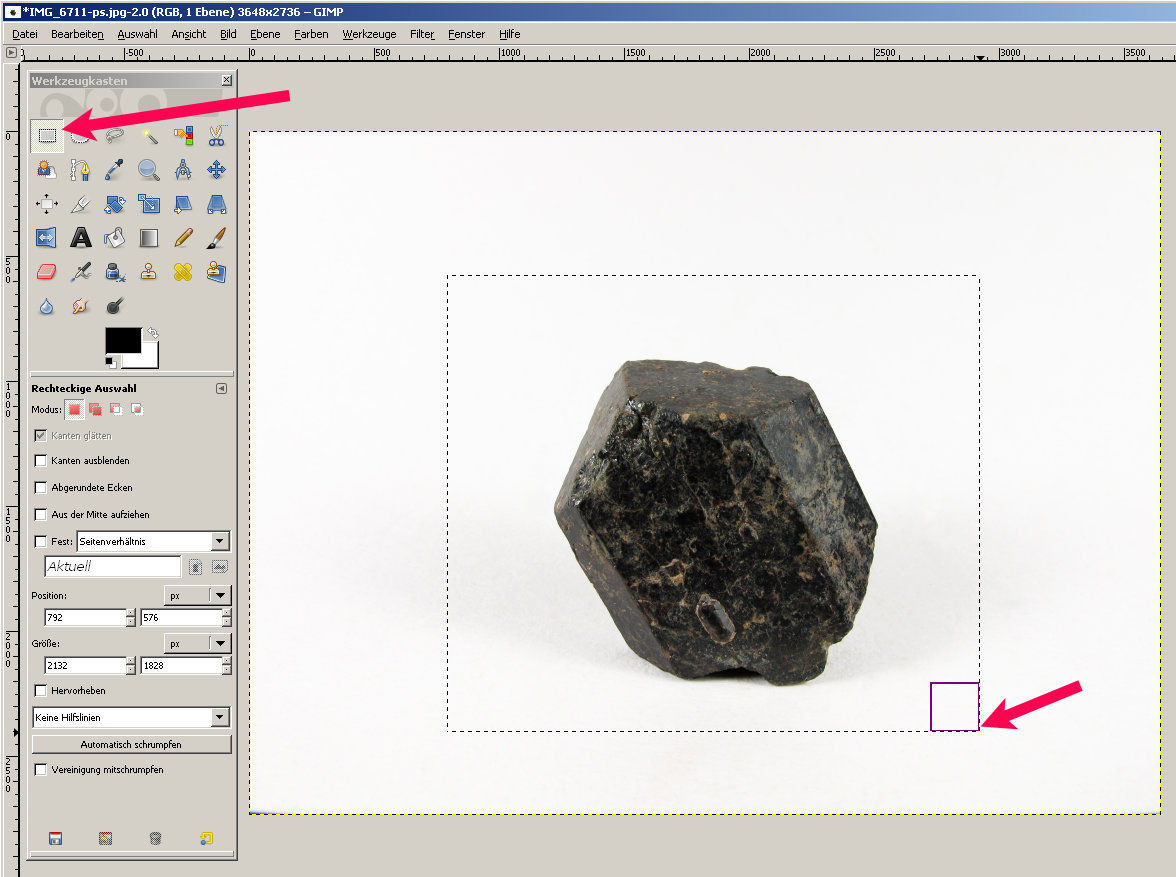Toggle the Abgerundete Ecken checkbox

pyautogui.click(x=41, y=488)
